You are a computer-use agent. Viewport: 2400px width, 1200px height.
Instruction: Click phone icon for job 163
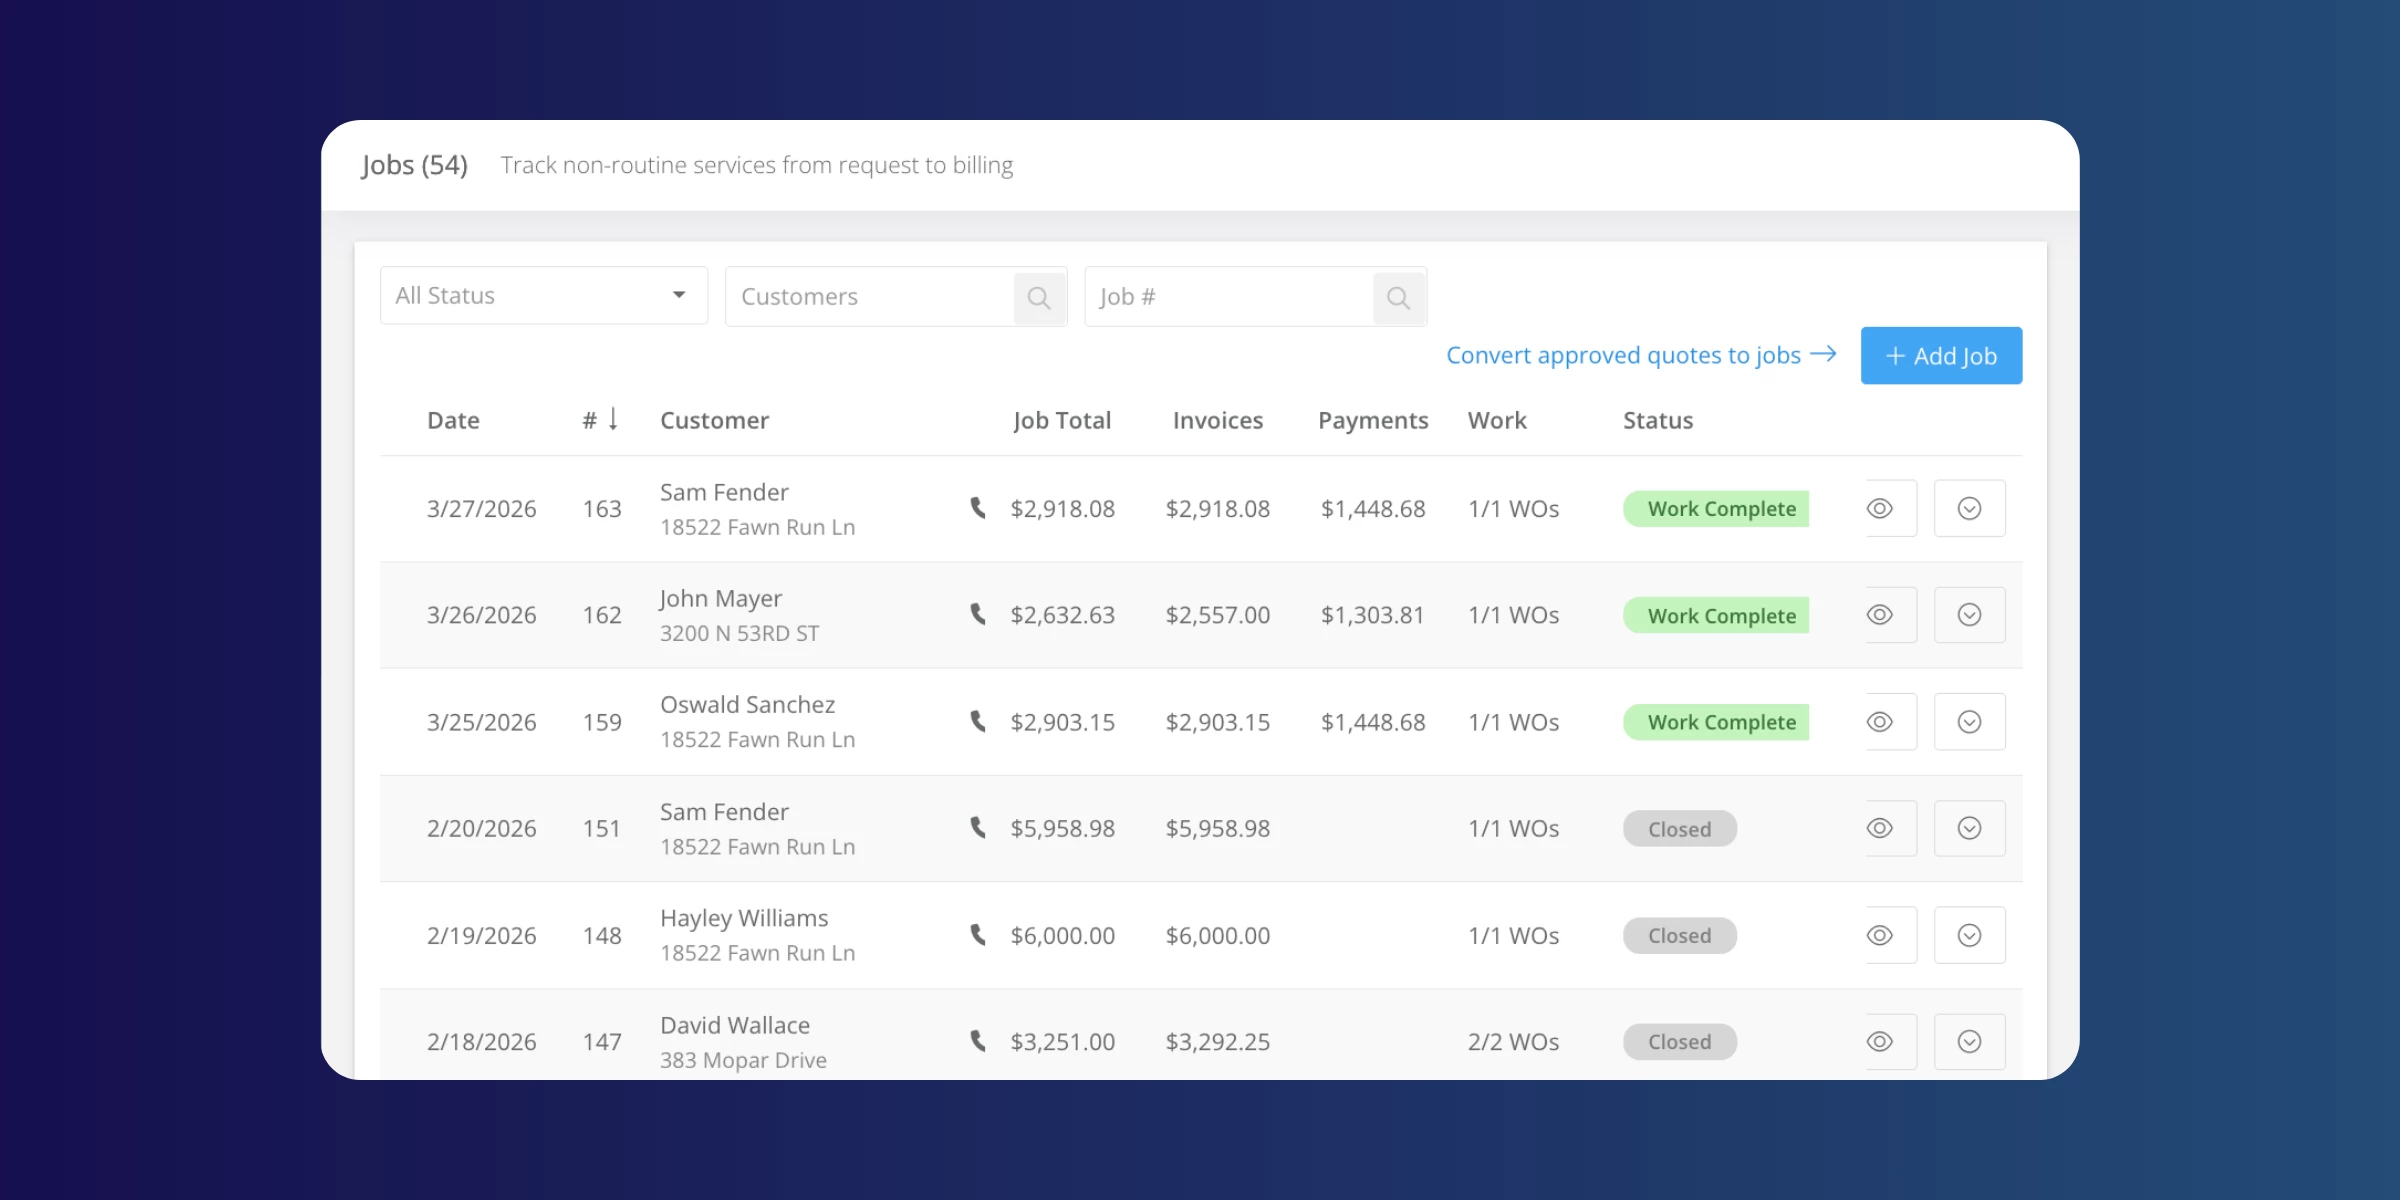(x=978, y=508)
